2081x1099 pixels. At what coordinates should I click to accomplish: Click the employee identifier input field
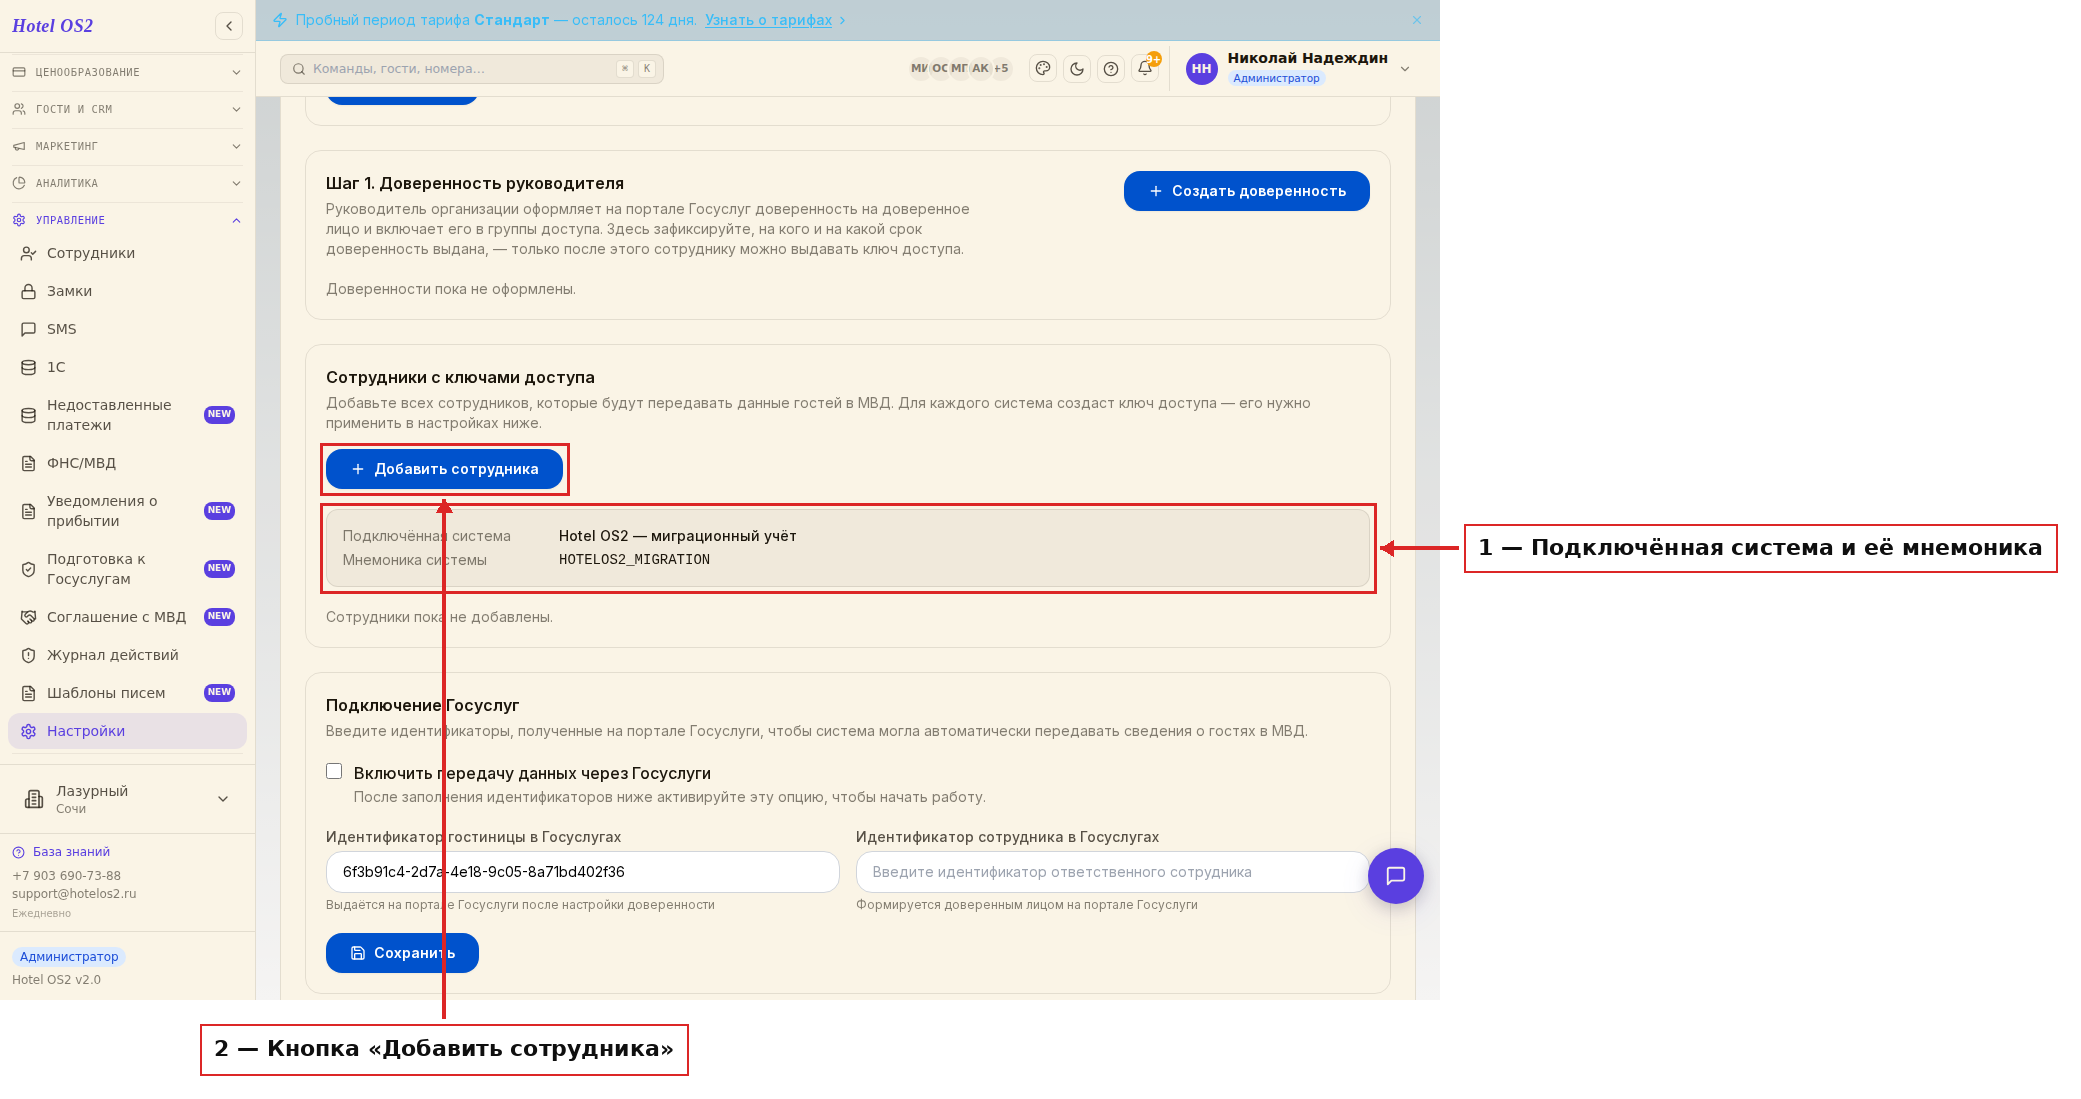(1112, 872)
